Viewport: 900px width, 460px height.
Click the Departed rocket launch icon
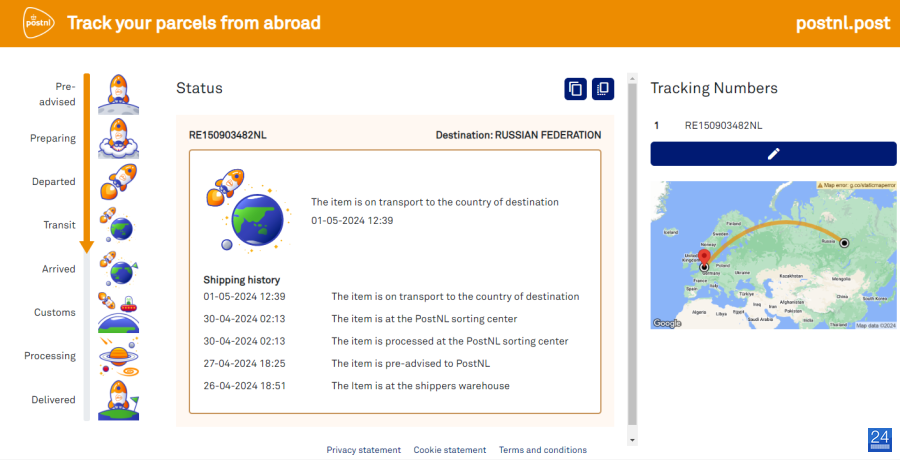pyautogui.click(x=118, y=181)
